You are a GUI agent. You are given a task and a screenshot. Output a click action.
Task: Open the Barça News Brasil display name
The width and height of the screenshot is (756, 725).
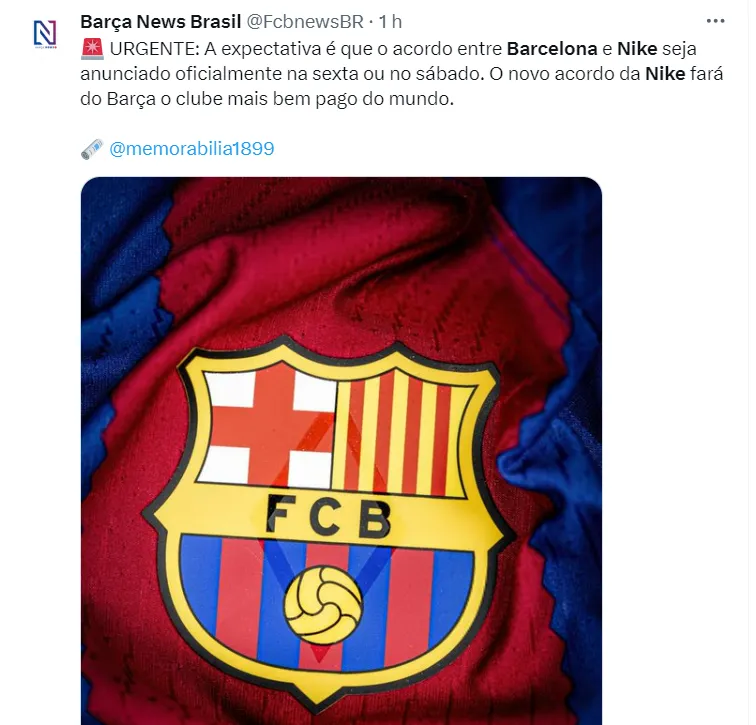click(x=160, y=21)
